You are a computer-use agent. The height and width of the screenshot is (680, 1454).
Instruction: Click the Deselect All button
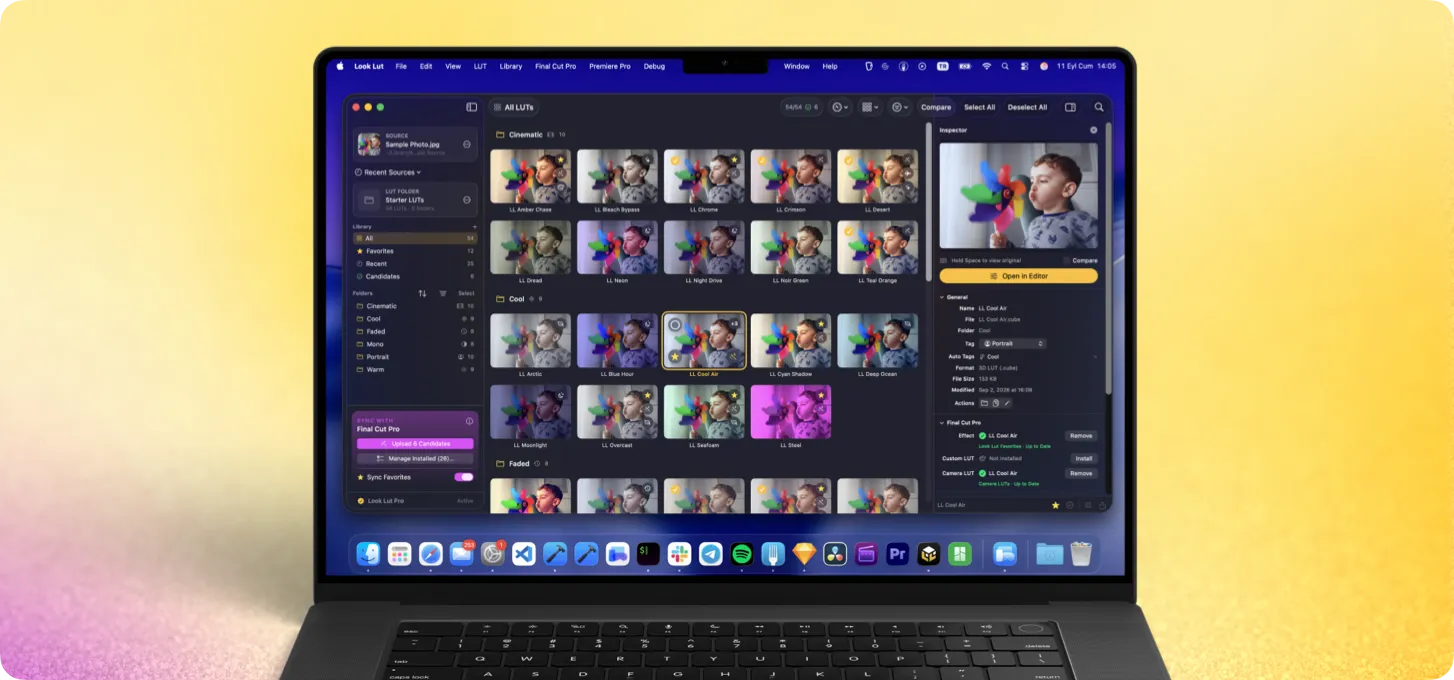[1027, 107]
